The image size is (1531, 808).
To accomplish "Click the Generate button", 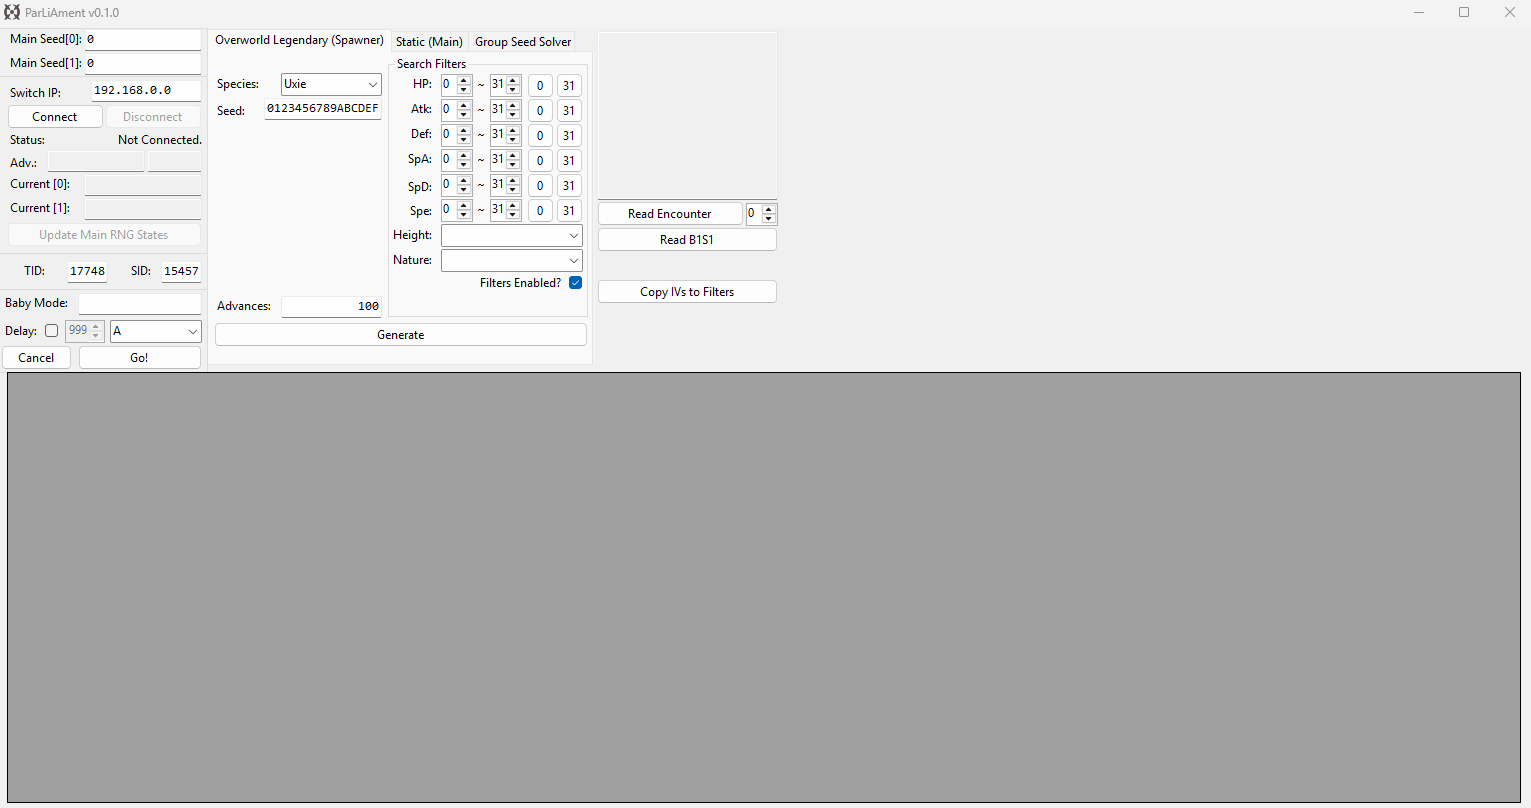I will click(401, 335).
